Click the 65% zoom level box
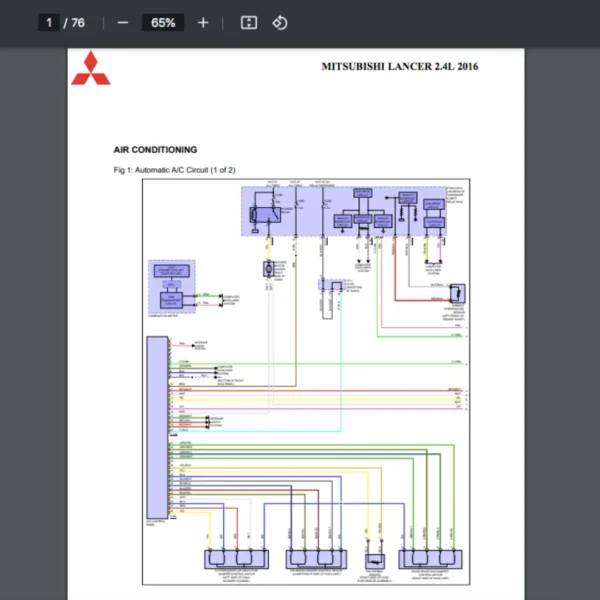This screenshot has width=600, height=600. click(x=163, y=22)
